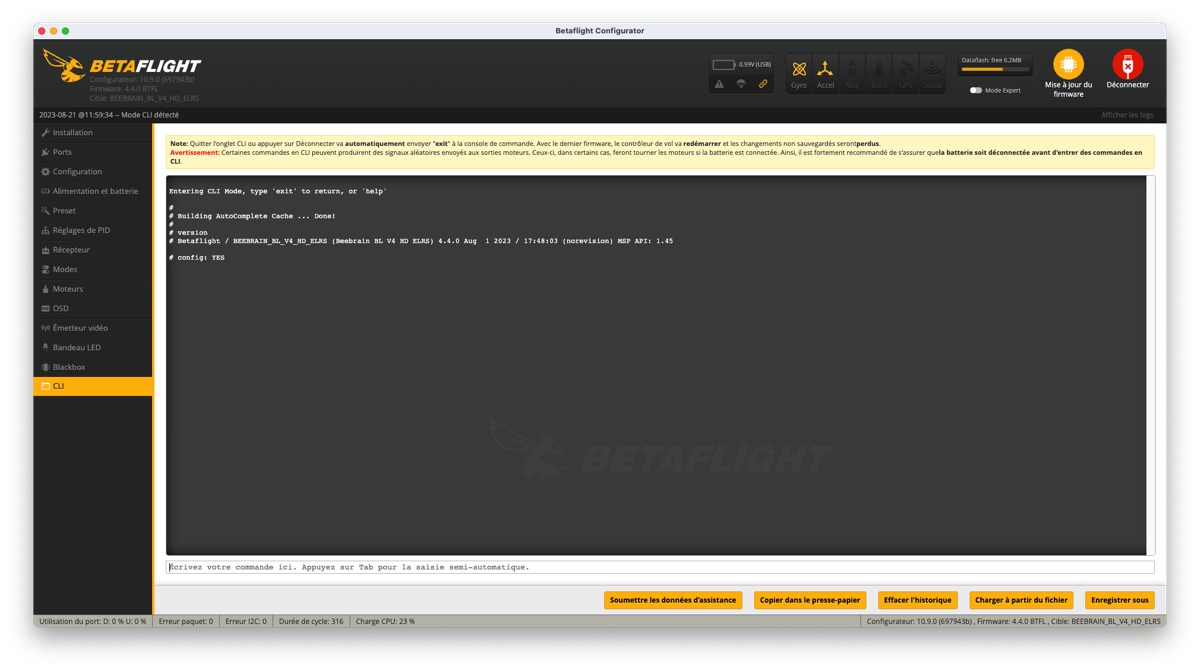This screenshot has height=671, width=1200.
Task: Switch to the Preset tab
Action: click(x=93, y=210)
